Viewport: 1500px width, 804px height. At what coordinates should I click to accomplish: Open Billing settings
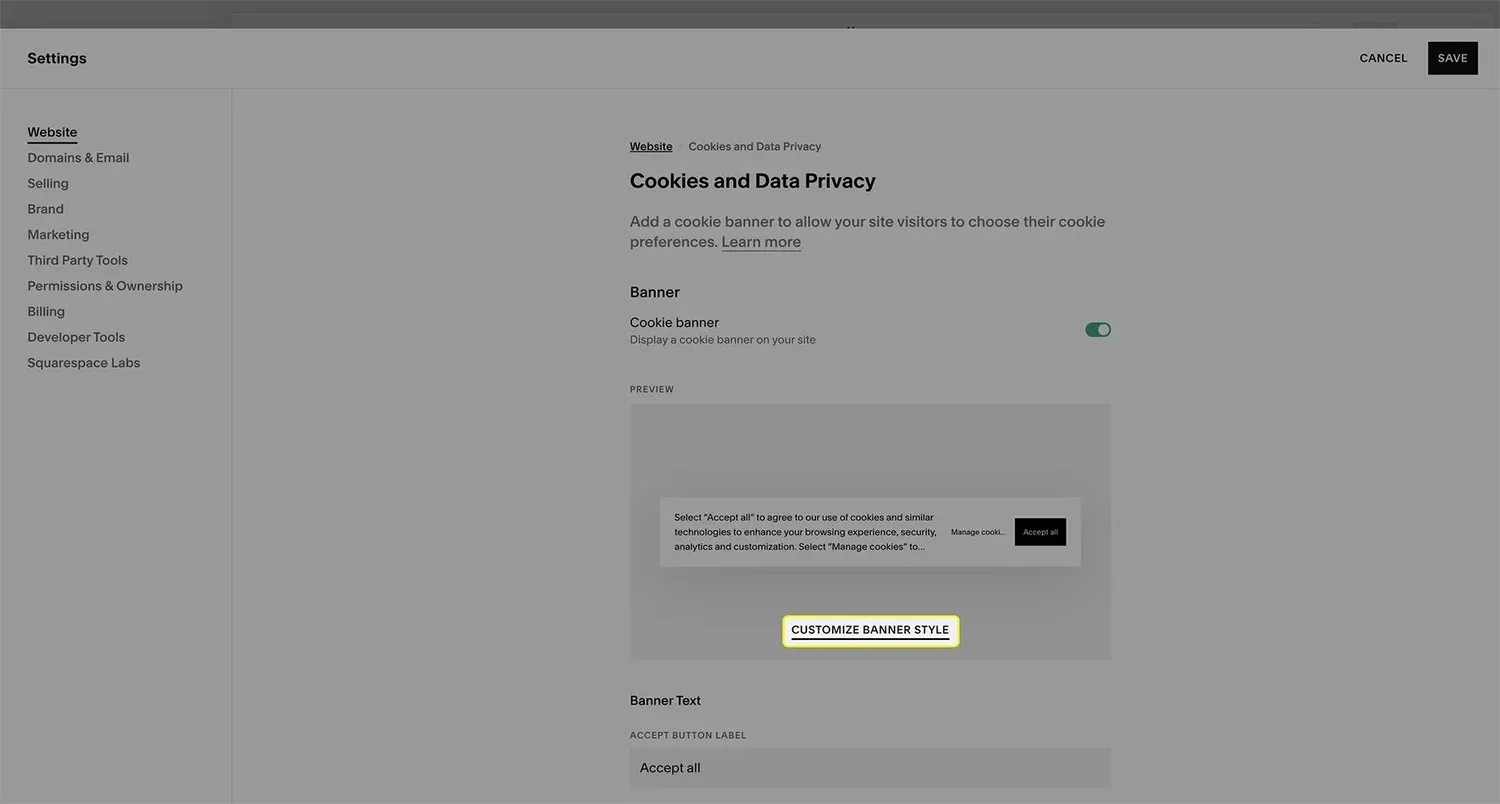tap(46, 312)
